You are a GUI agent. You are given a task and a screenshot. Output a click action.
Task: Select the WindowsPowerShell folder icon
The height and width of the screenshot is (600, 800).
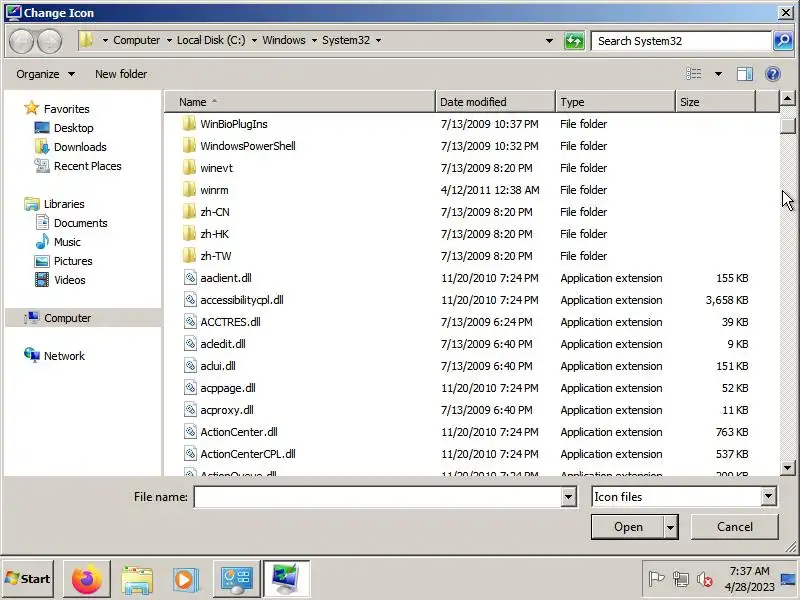coord(189,145)
